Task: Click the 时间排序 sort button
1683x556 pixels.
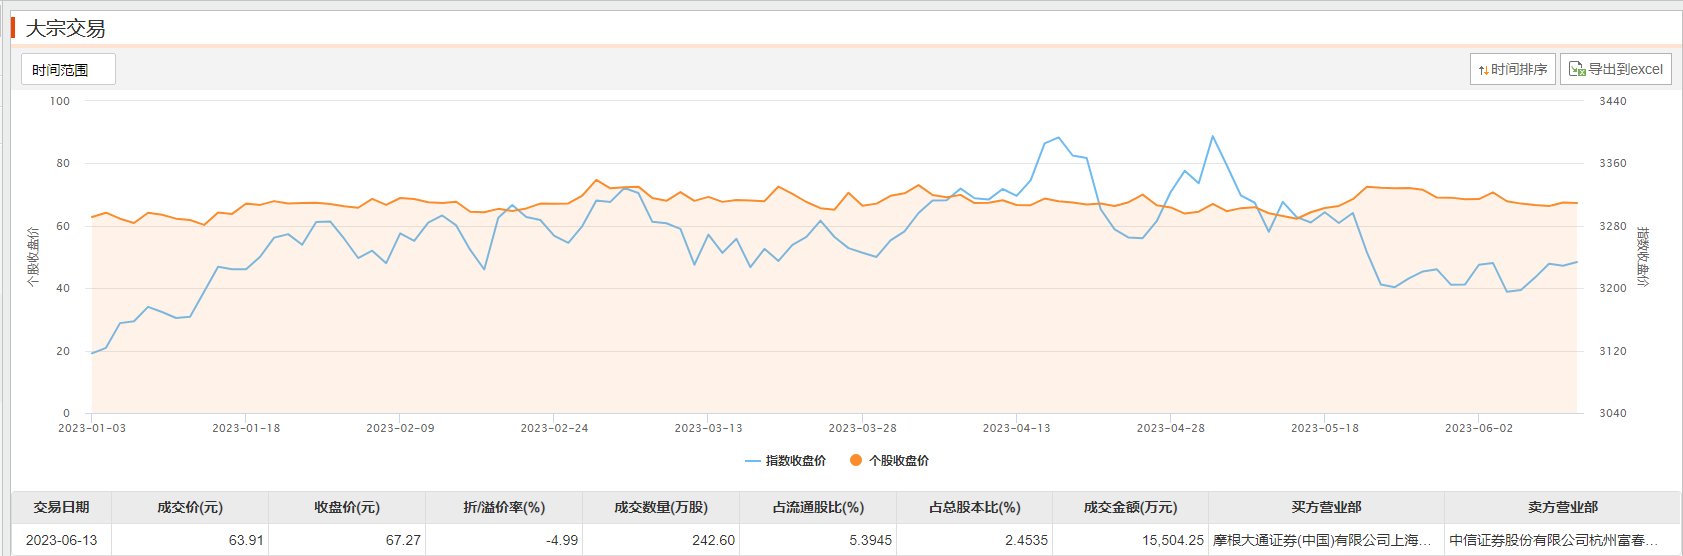Action: click(1512, 69)
